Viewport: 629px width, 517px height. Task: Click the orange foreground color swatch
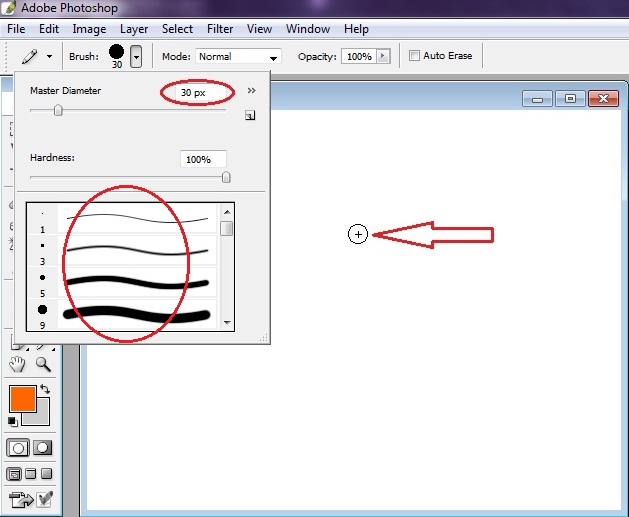(23, 399)
